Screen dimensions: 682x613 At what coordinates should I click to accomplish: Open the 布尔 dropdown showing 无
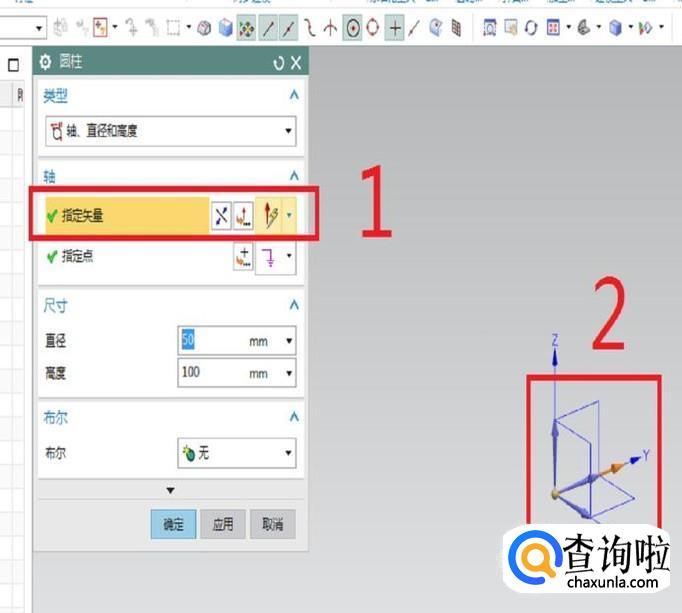click(x=236, y=453)
